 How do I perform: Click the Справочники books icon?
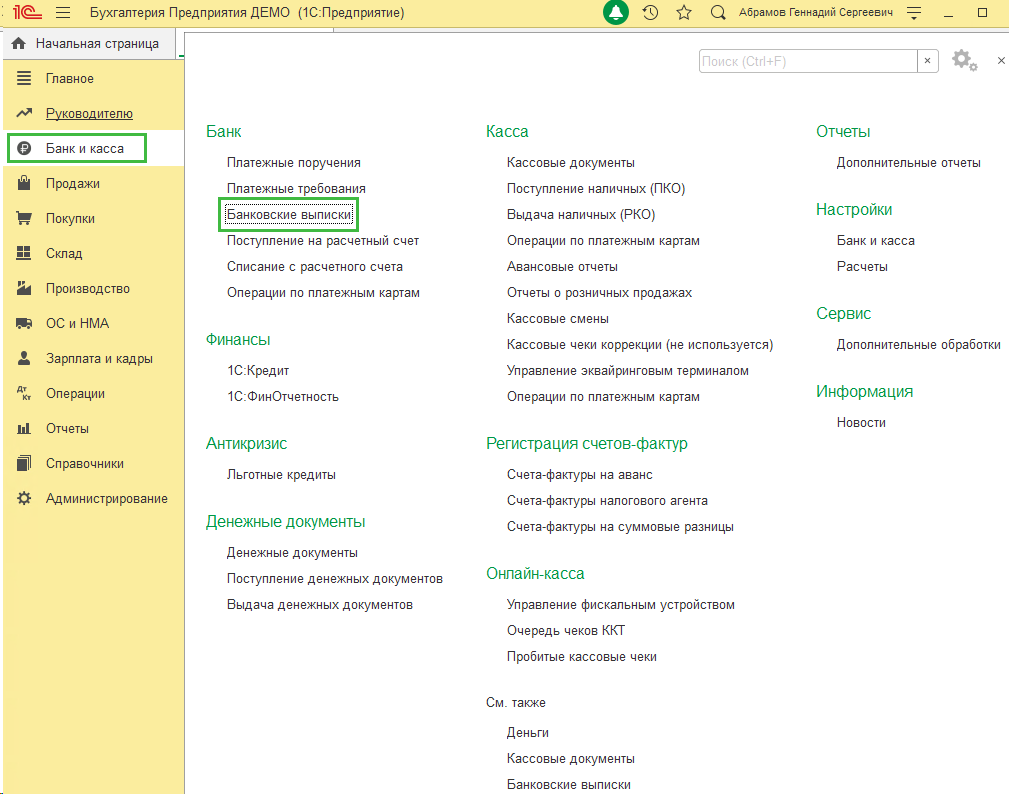click(x=24, y=463)
